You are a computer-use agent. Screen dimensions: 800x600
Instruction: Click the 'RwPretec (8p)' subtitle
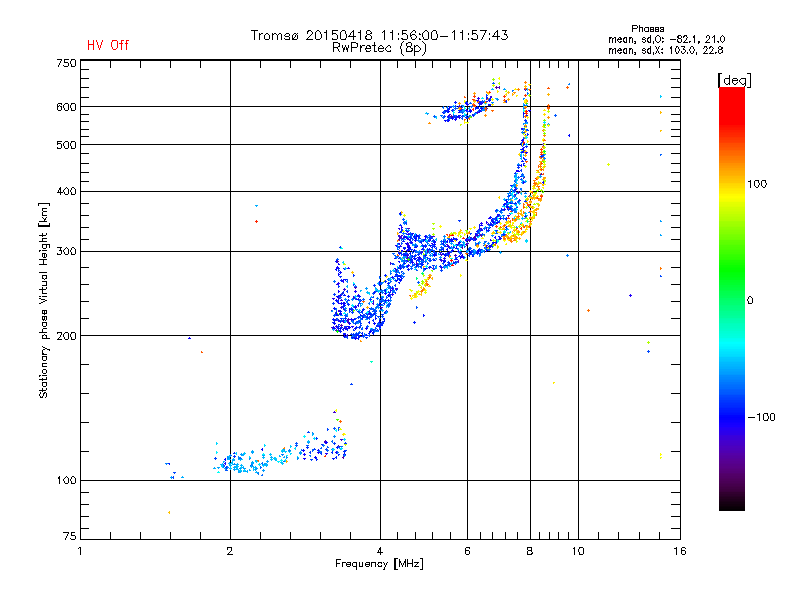point(379,48)
